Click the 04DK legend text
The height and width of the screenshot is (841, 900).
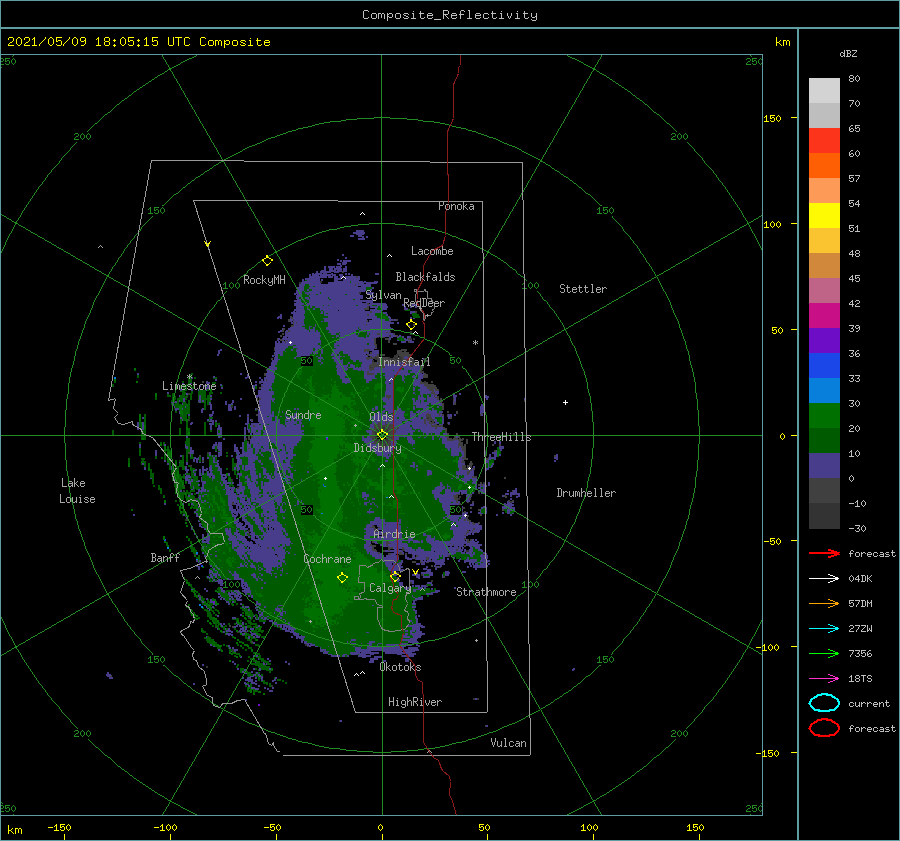click(x=860, y=579)
